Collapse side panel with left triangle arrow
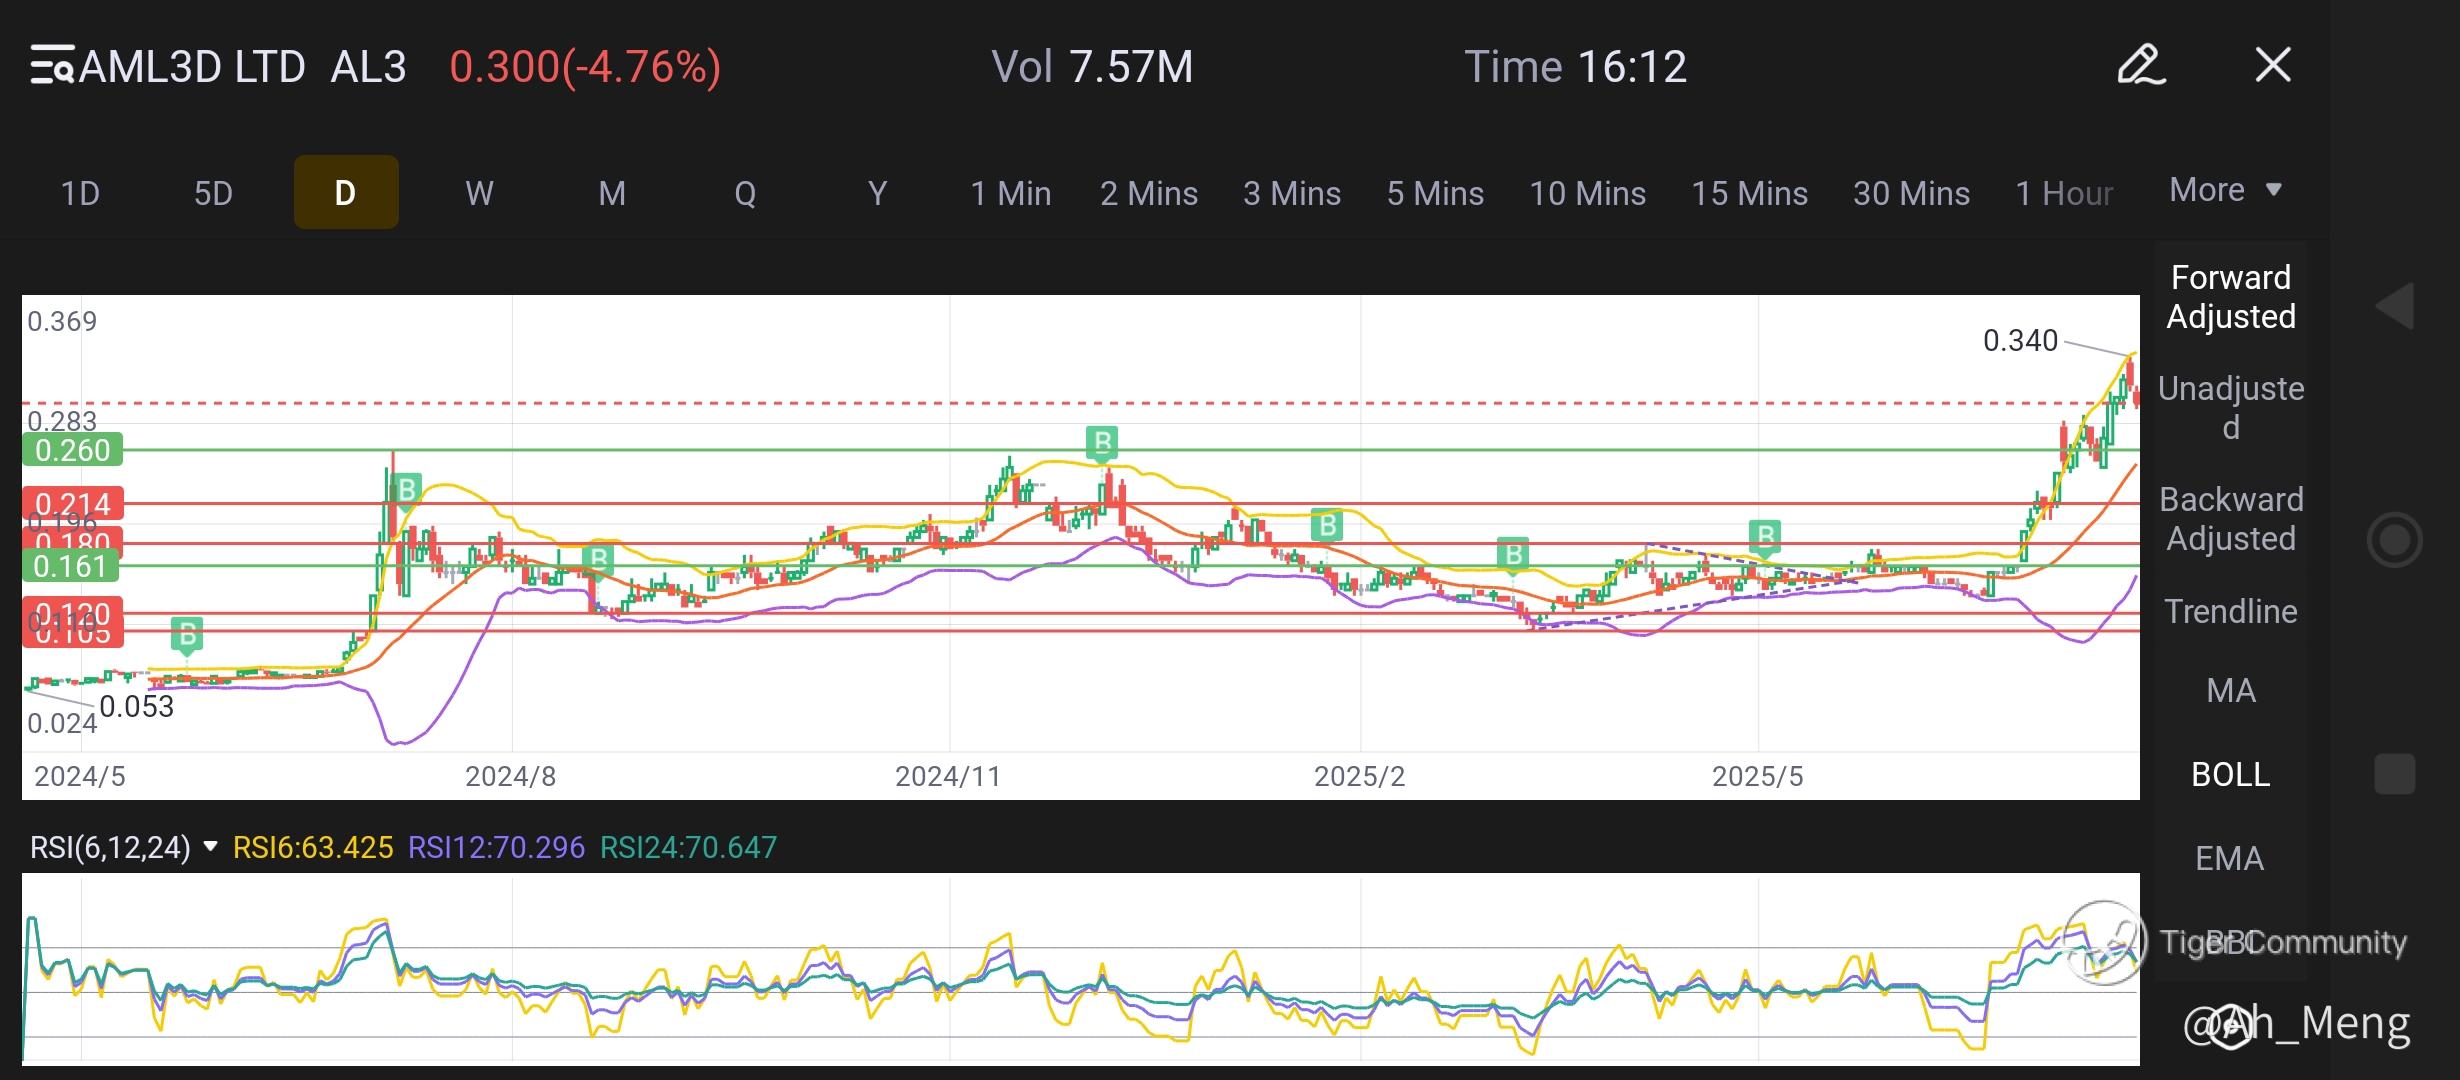 [2395, 306]
